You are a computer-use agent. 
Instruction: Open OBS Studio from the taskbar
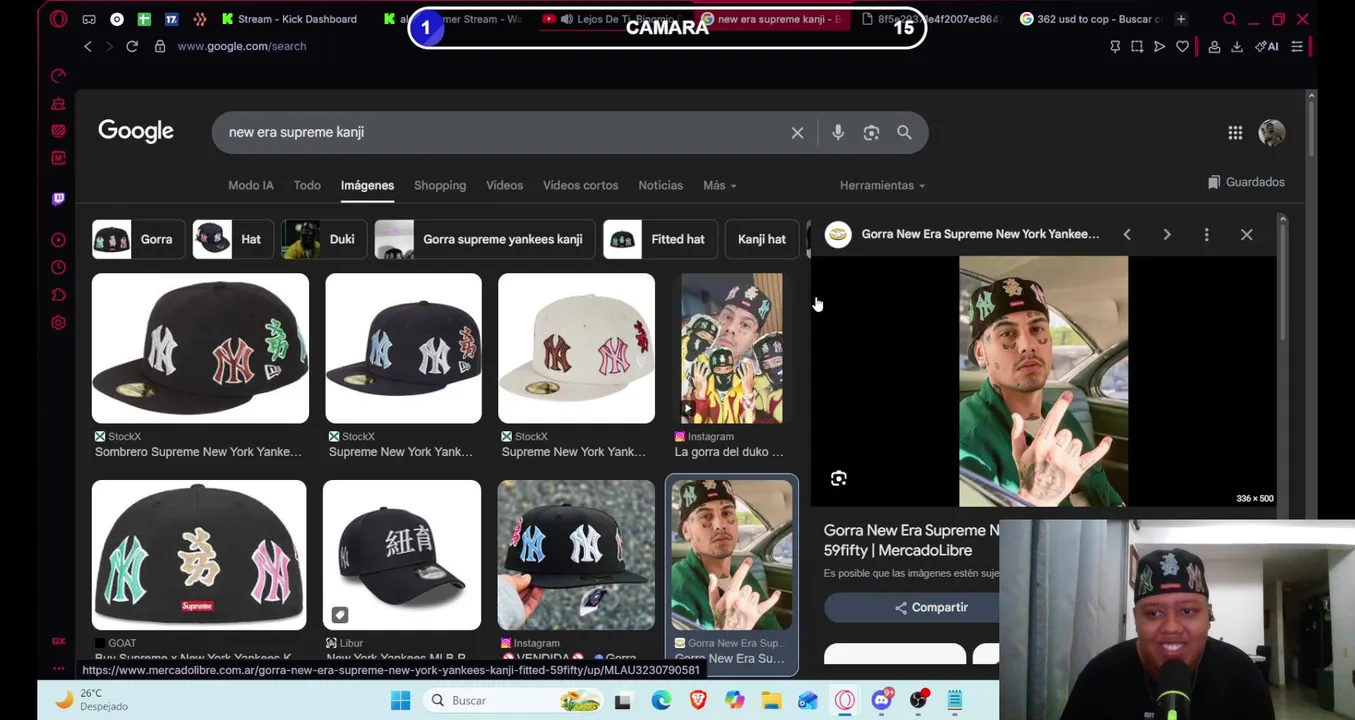pyautogui.click(x=918, y=701)
